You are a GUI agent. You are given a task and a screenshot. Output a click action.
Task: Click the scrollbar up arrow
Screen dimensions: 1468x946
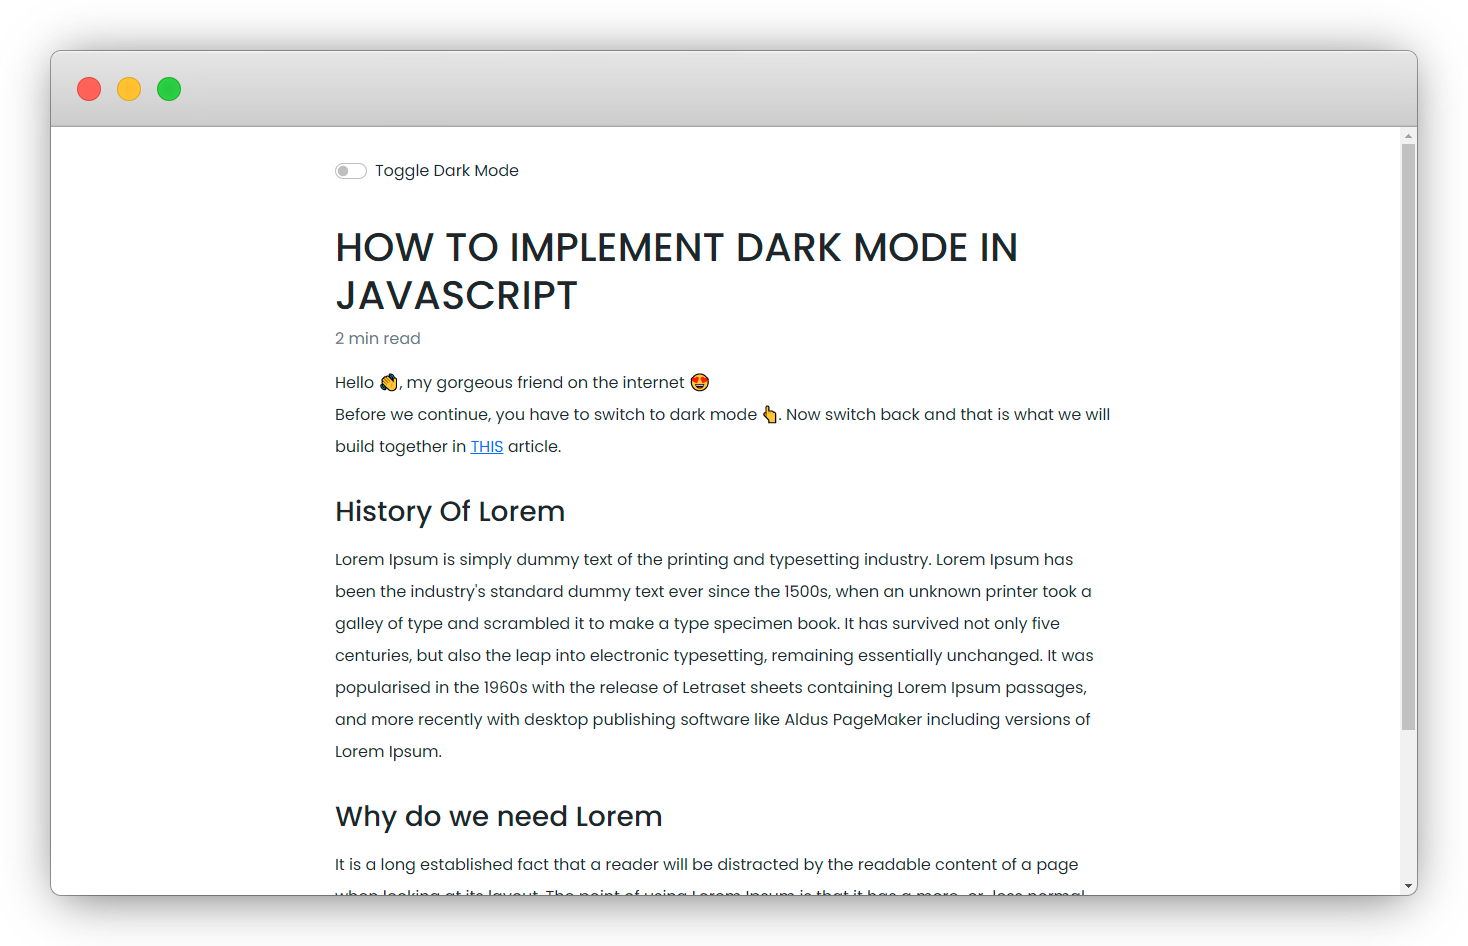point(1408,136)
